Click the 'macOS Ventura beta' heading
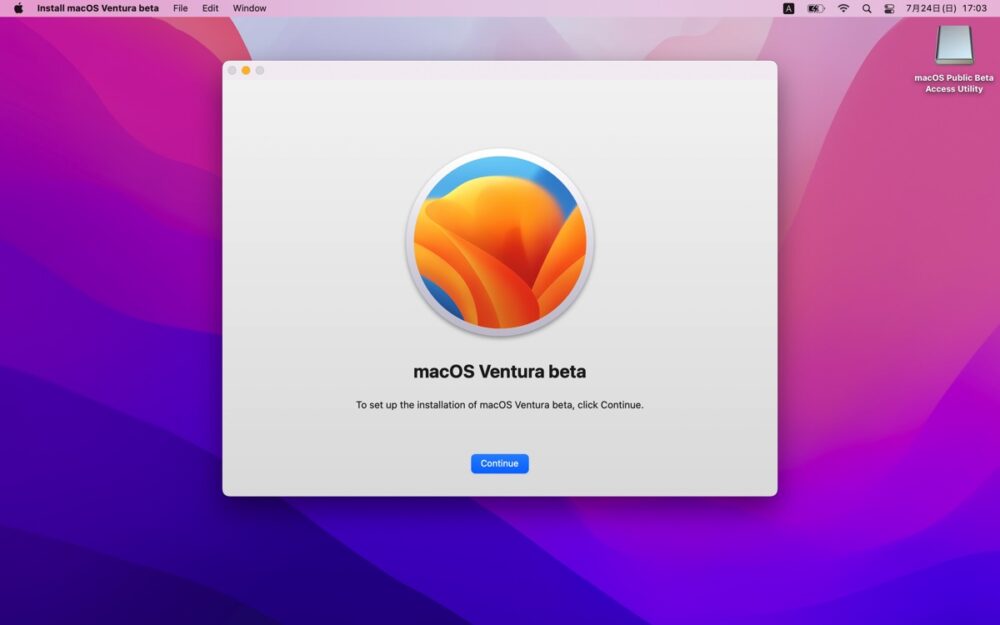 tap(499, 372)
